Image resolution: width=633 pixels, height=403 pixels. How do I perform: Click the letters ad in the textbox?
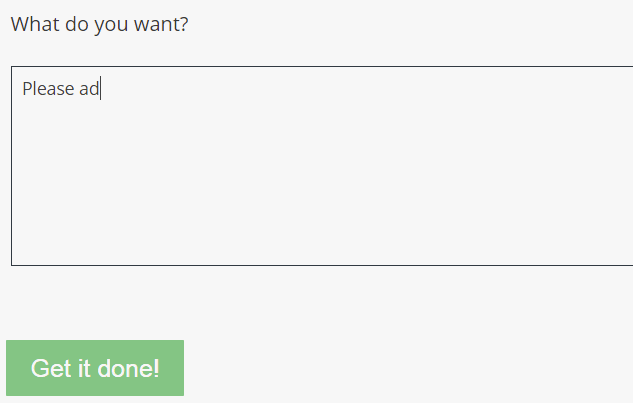(89, 88)
